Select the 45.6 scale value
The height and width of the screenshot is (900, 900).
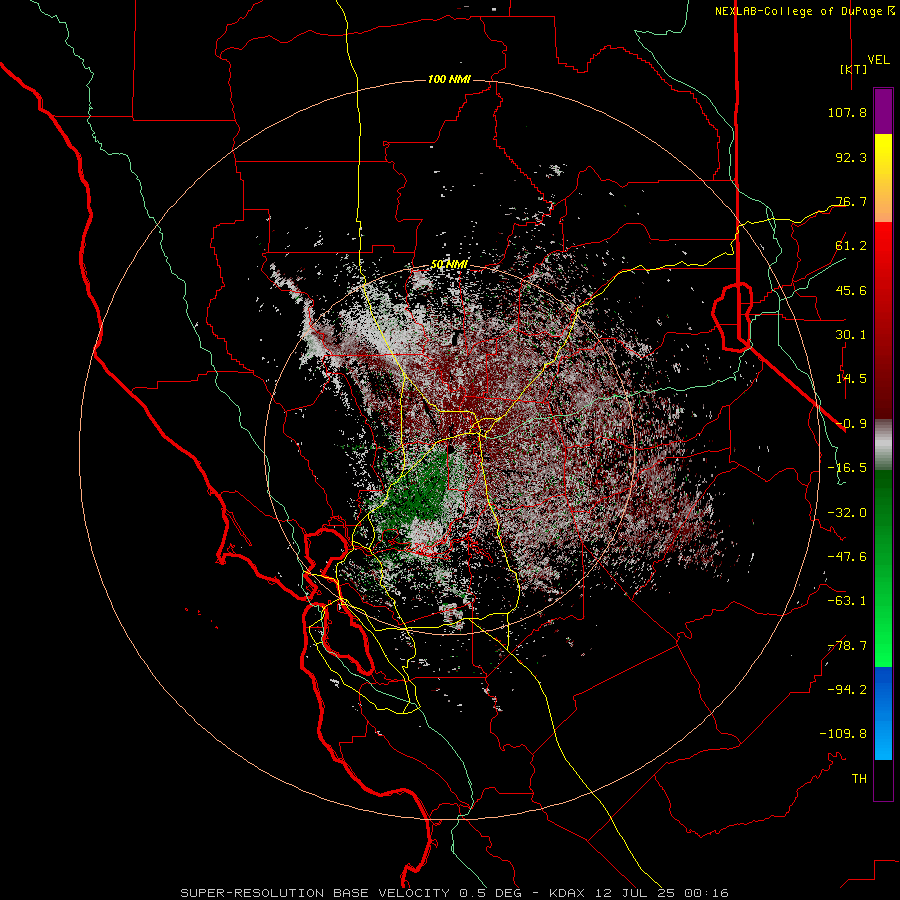[x=851, y=290]
